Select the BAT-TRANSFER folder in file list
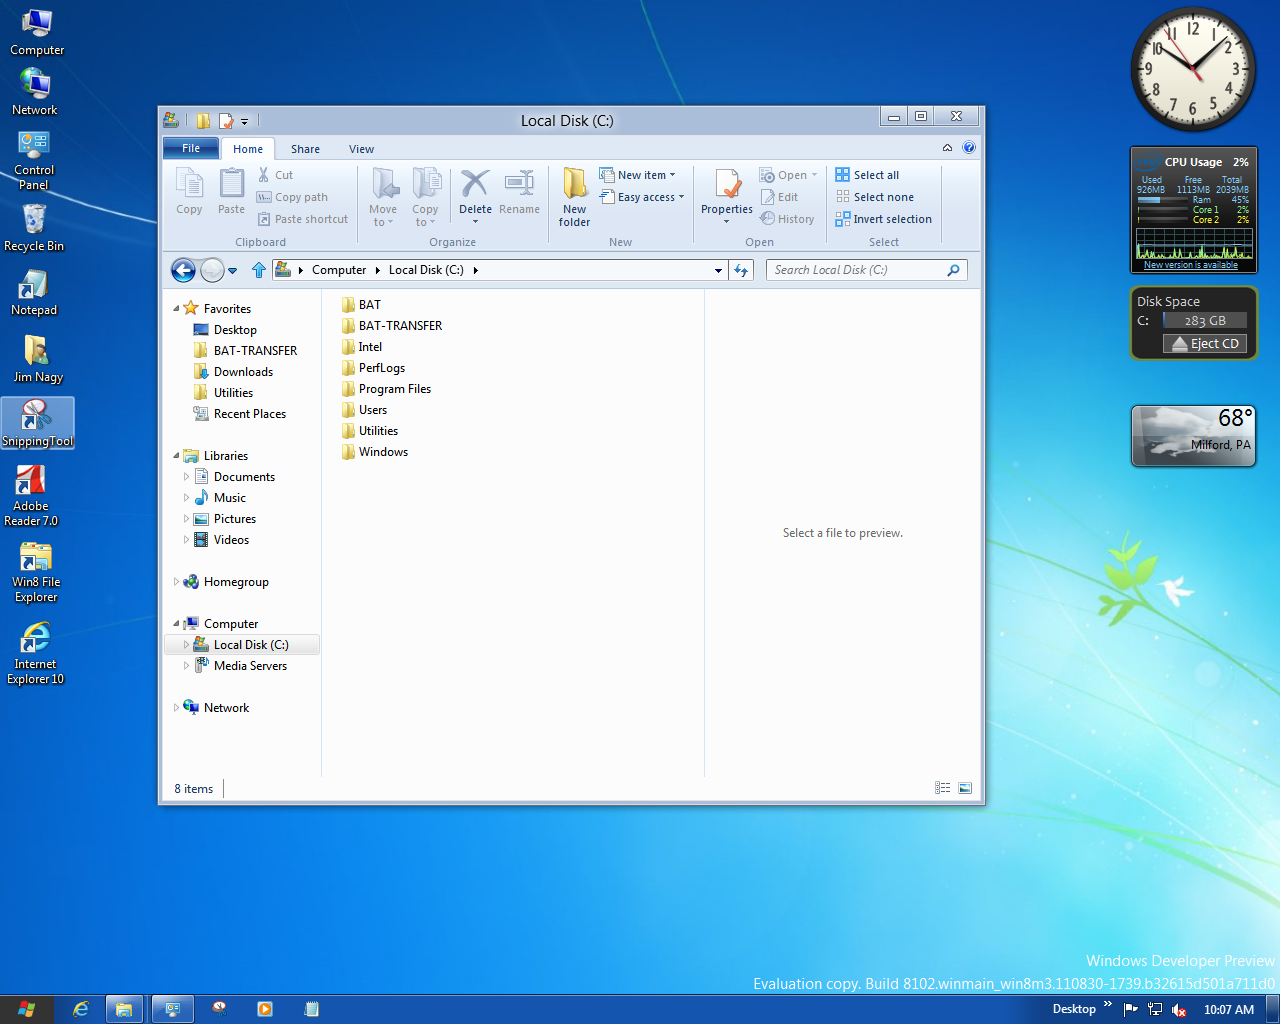 click(391, 326)
